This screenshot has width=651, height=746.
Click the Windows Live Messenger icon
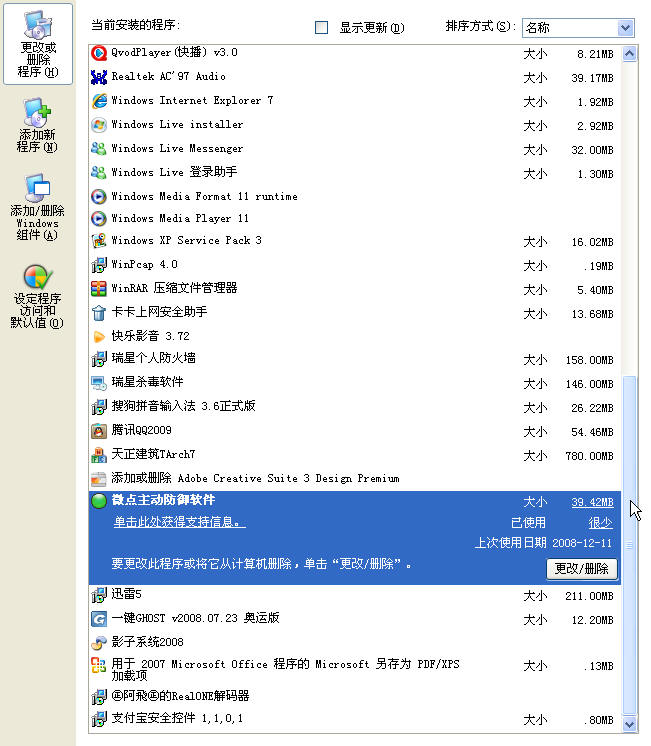[x=99, y=149]
